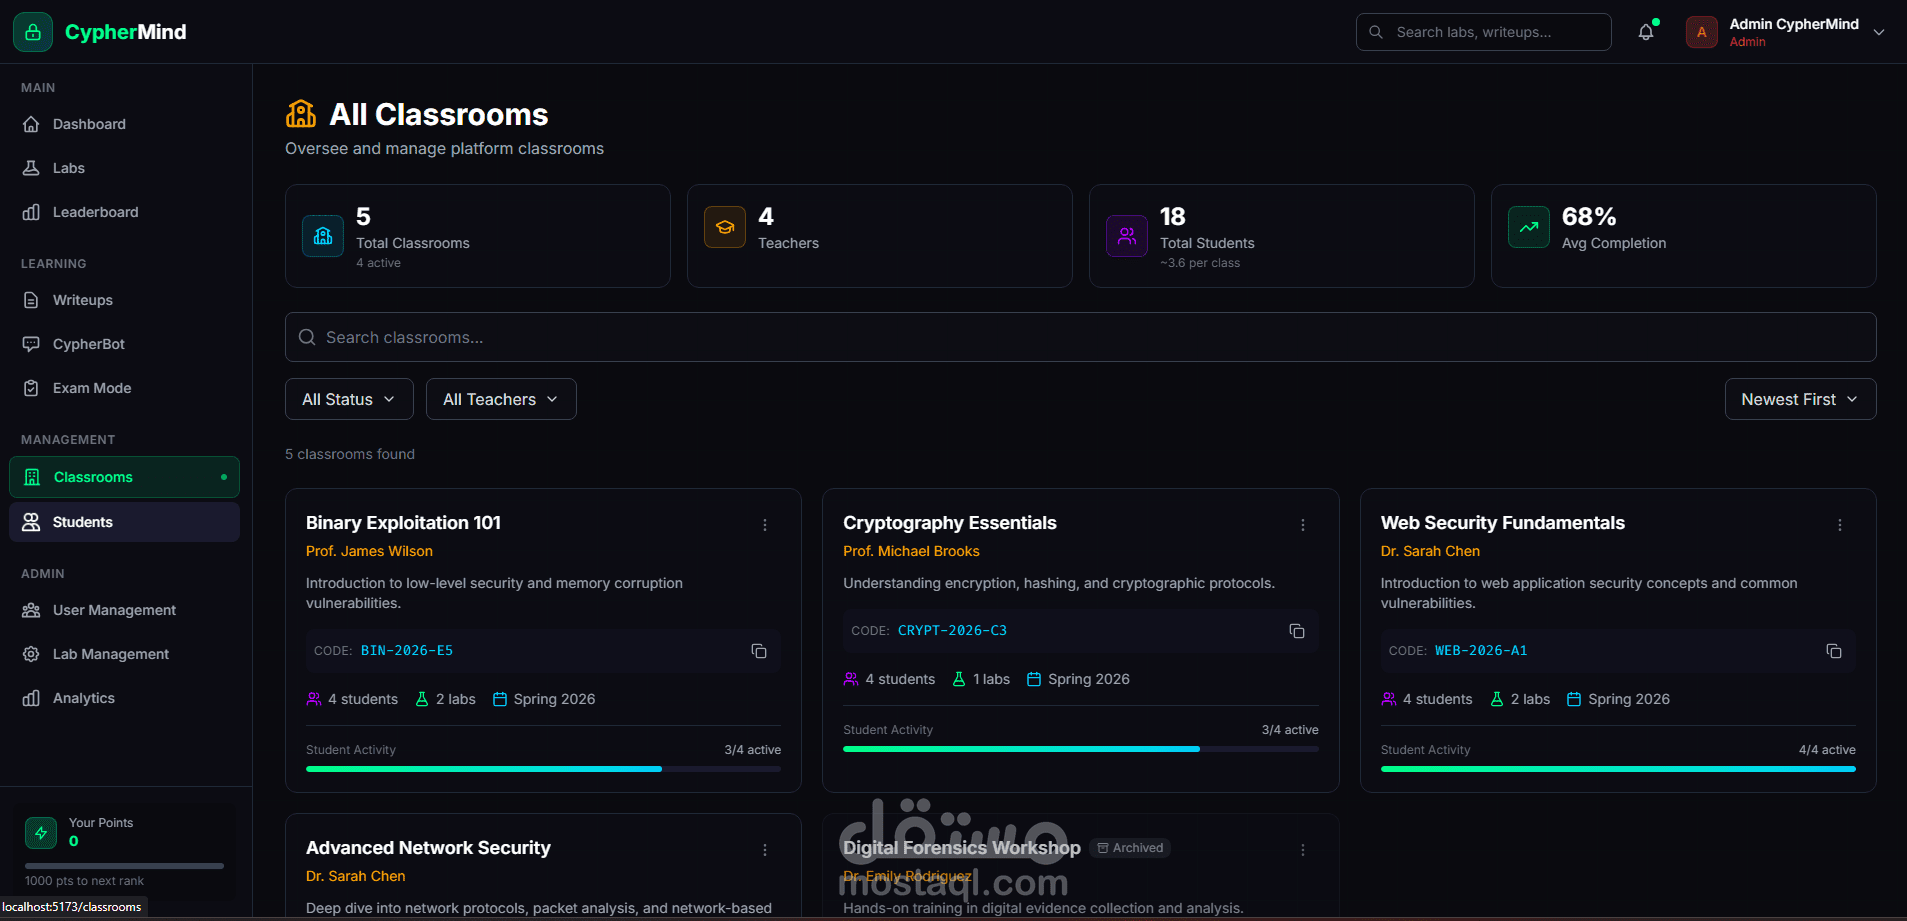Screen dimensions: 1907x921
Task: Open the Web Security Fundamentals classroom title
Action: click(1502, 523)
